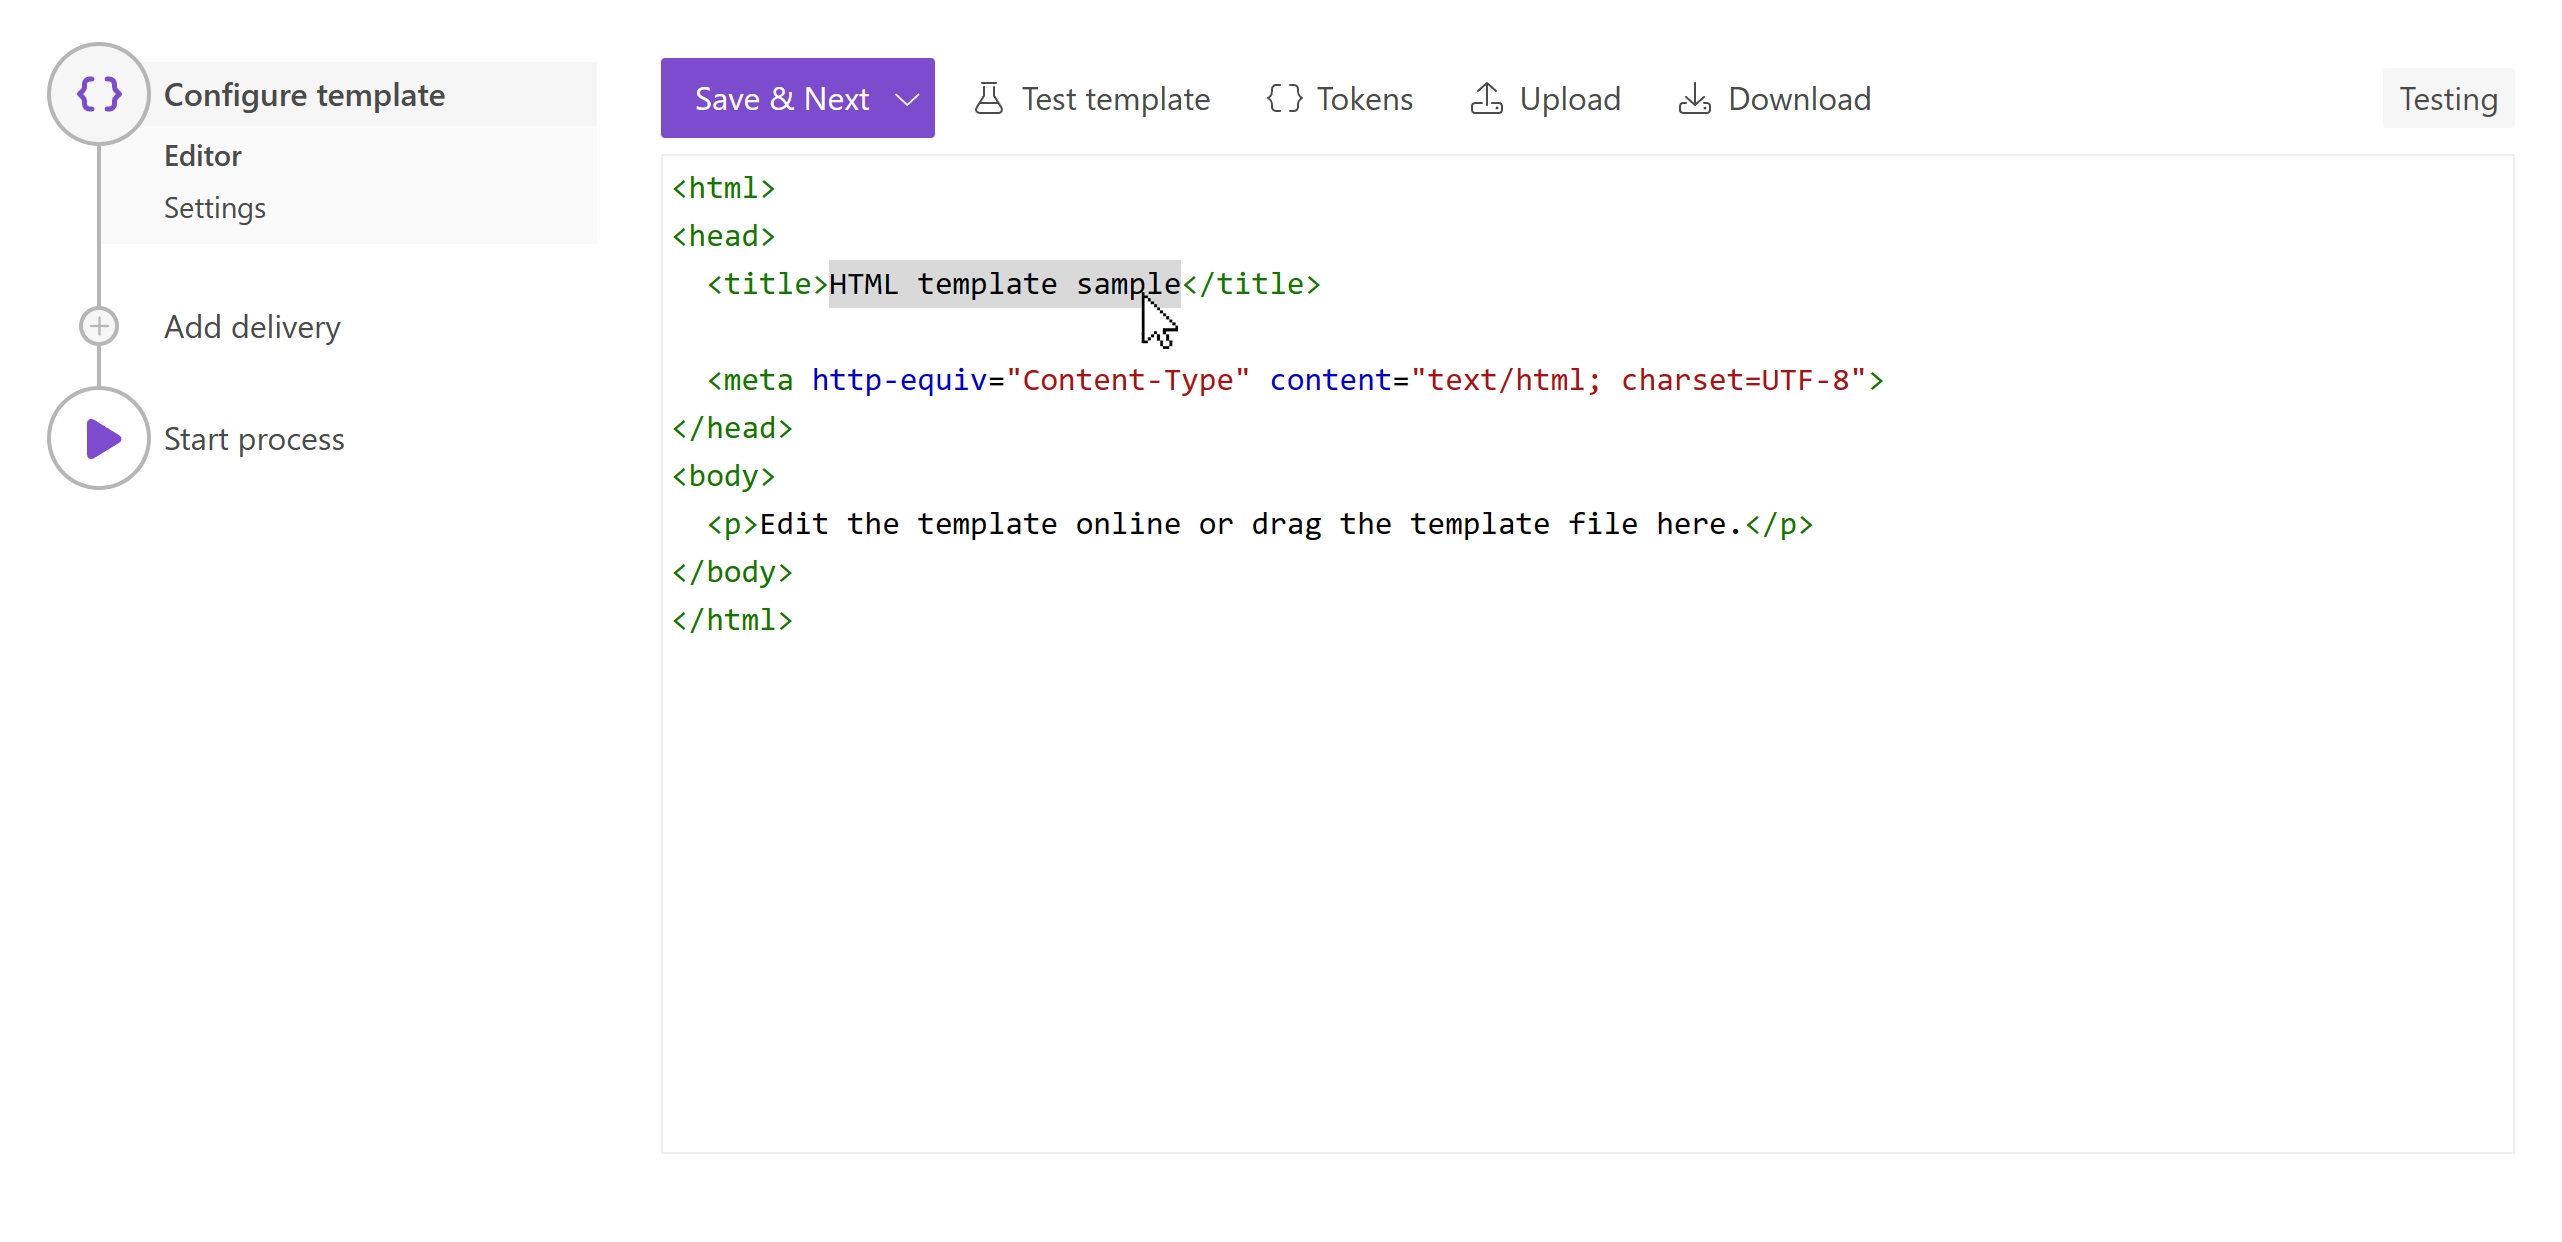Viewport: 2562px width, 1242px height.
Task: Click the highlighted 'HTML template sample' title text
Action: coord(1005,284)
